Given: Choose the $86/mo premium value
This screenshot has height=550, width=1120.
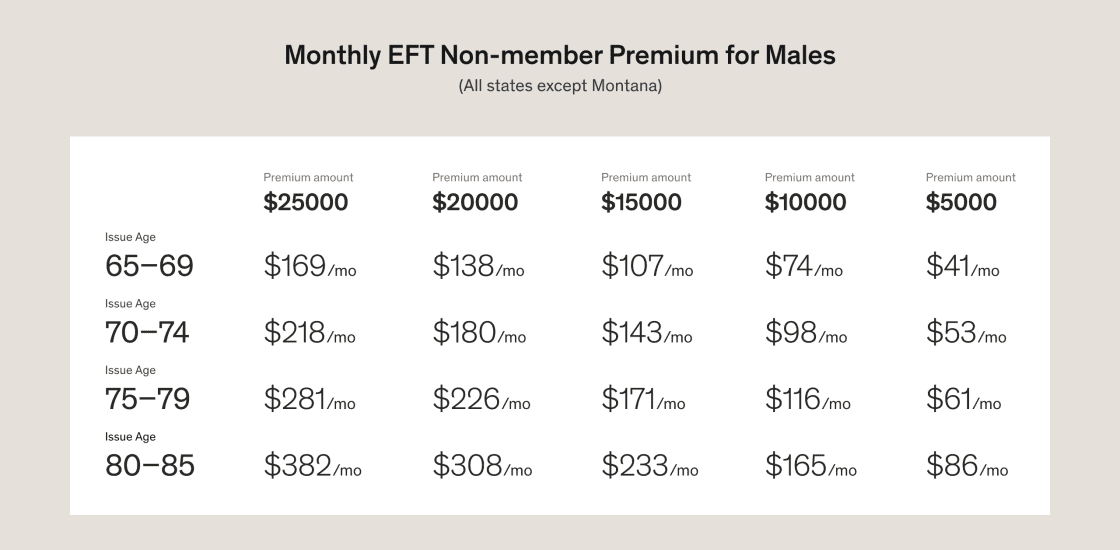Looking at the screenshot, I should (966, 466).
